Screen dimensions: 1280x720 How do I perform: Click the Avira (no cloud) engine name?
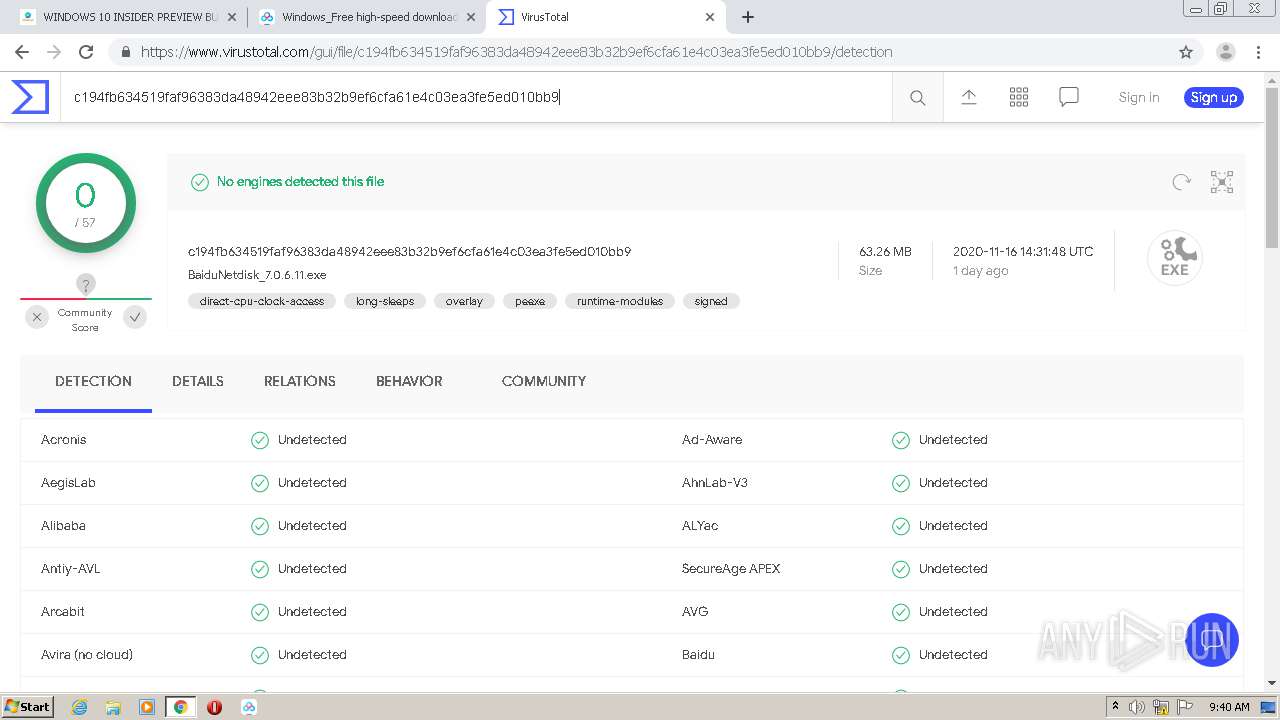tap(87, 655)
